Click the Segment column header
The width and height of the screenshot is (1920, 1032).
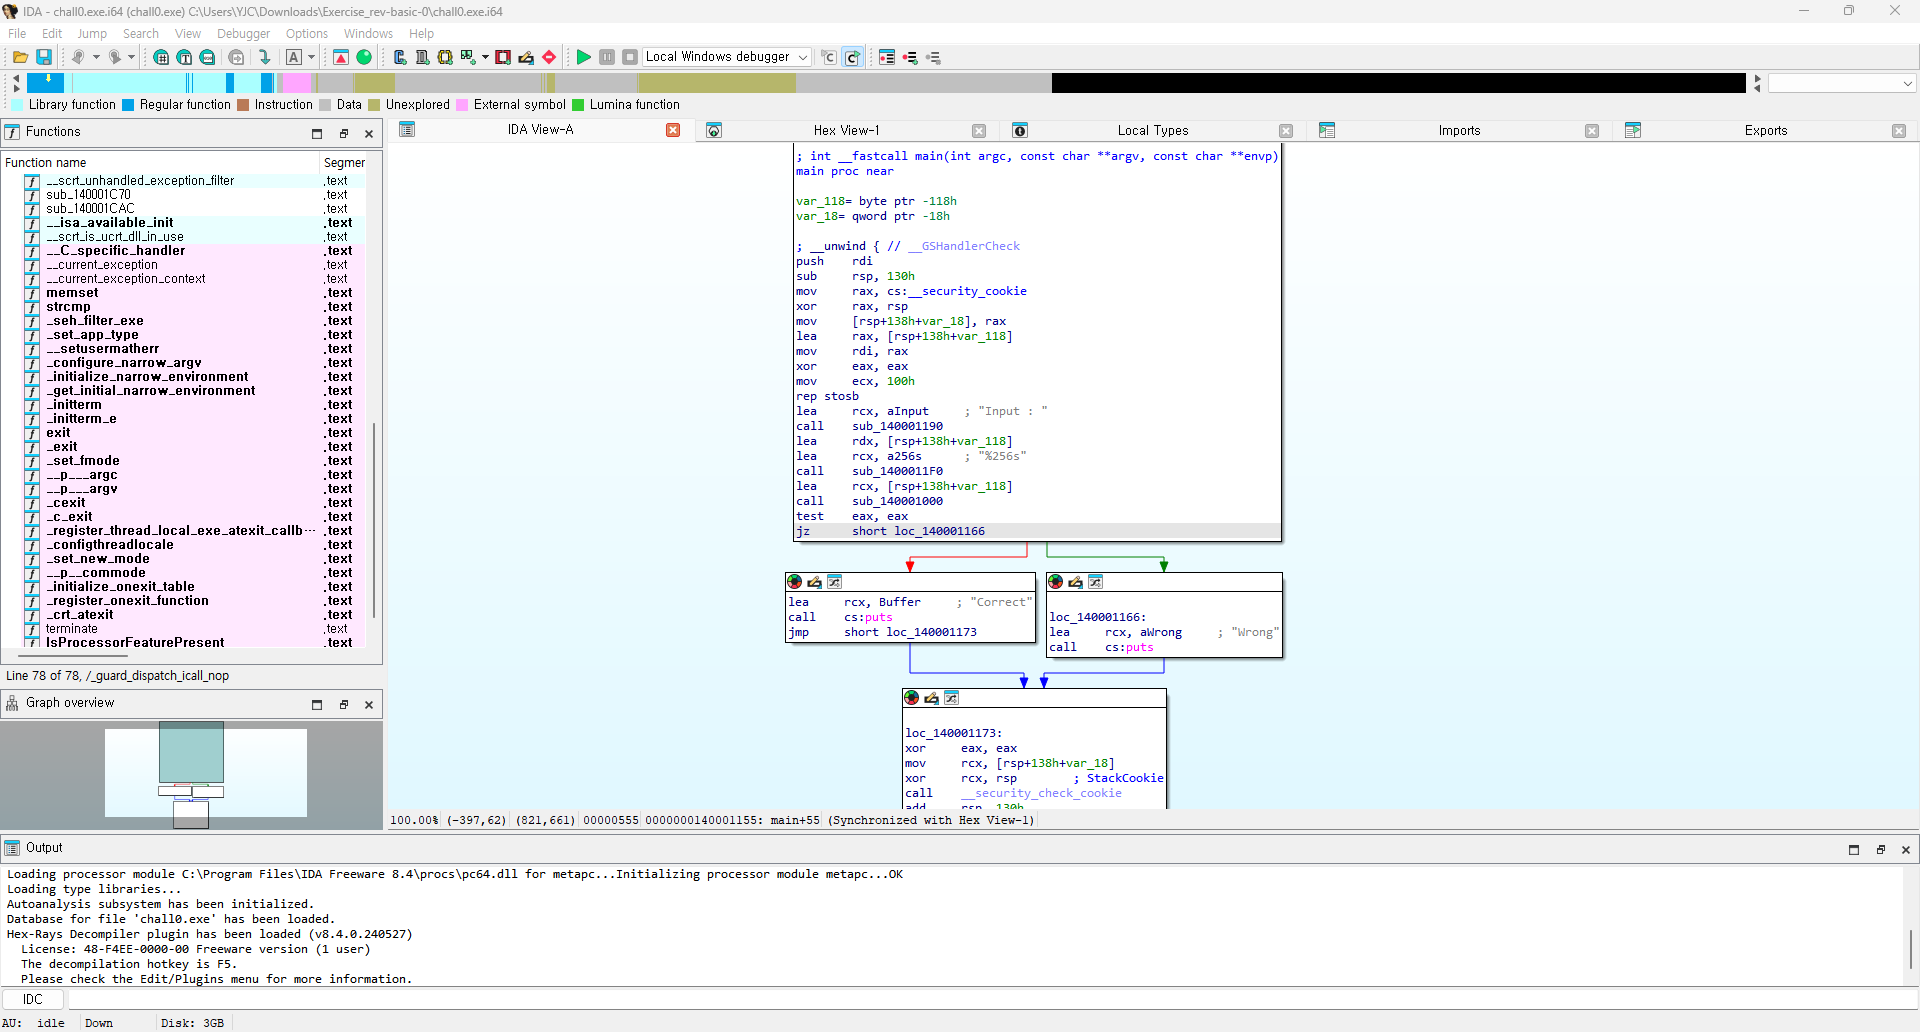tap(344, 162)
